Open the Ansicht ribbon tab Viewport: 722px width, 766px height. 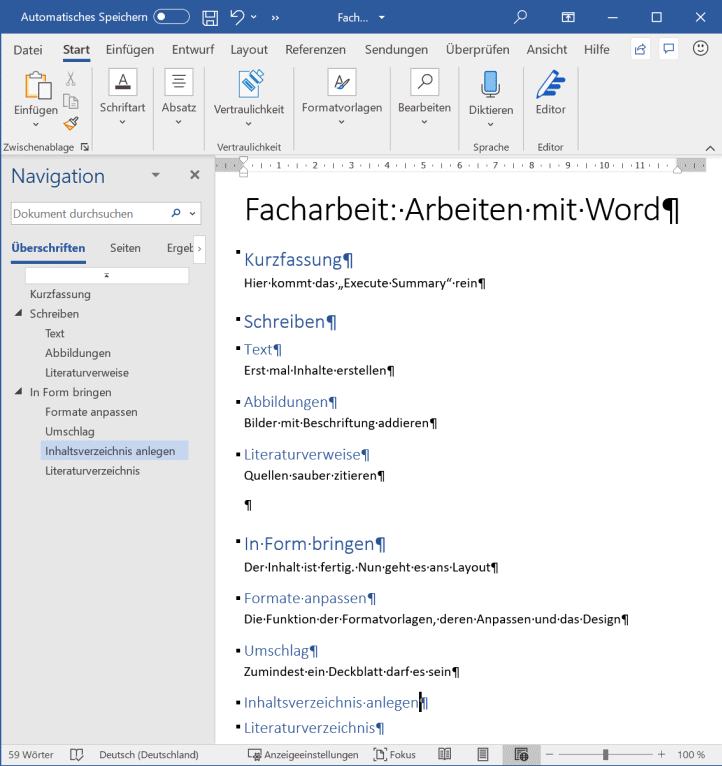547,50
